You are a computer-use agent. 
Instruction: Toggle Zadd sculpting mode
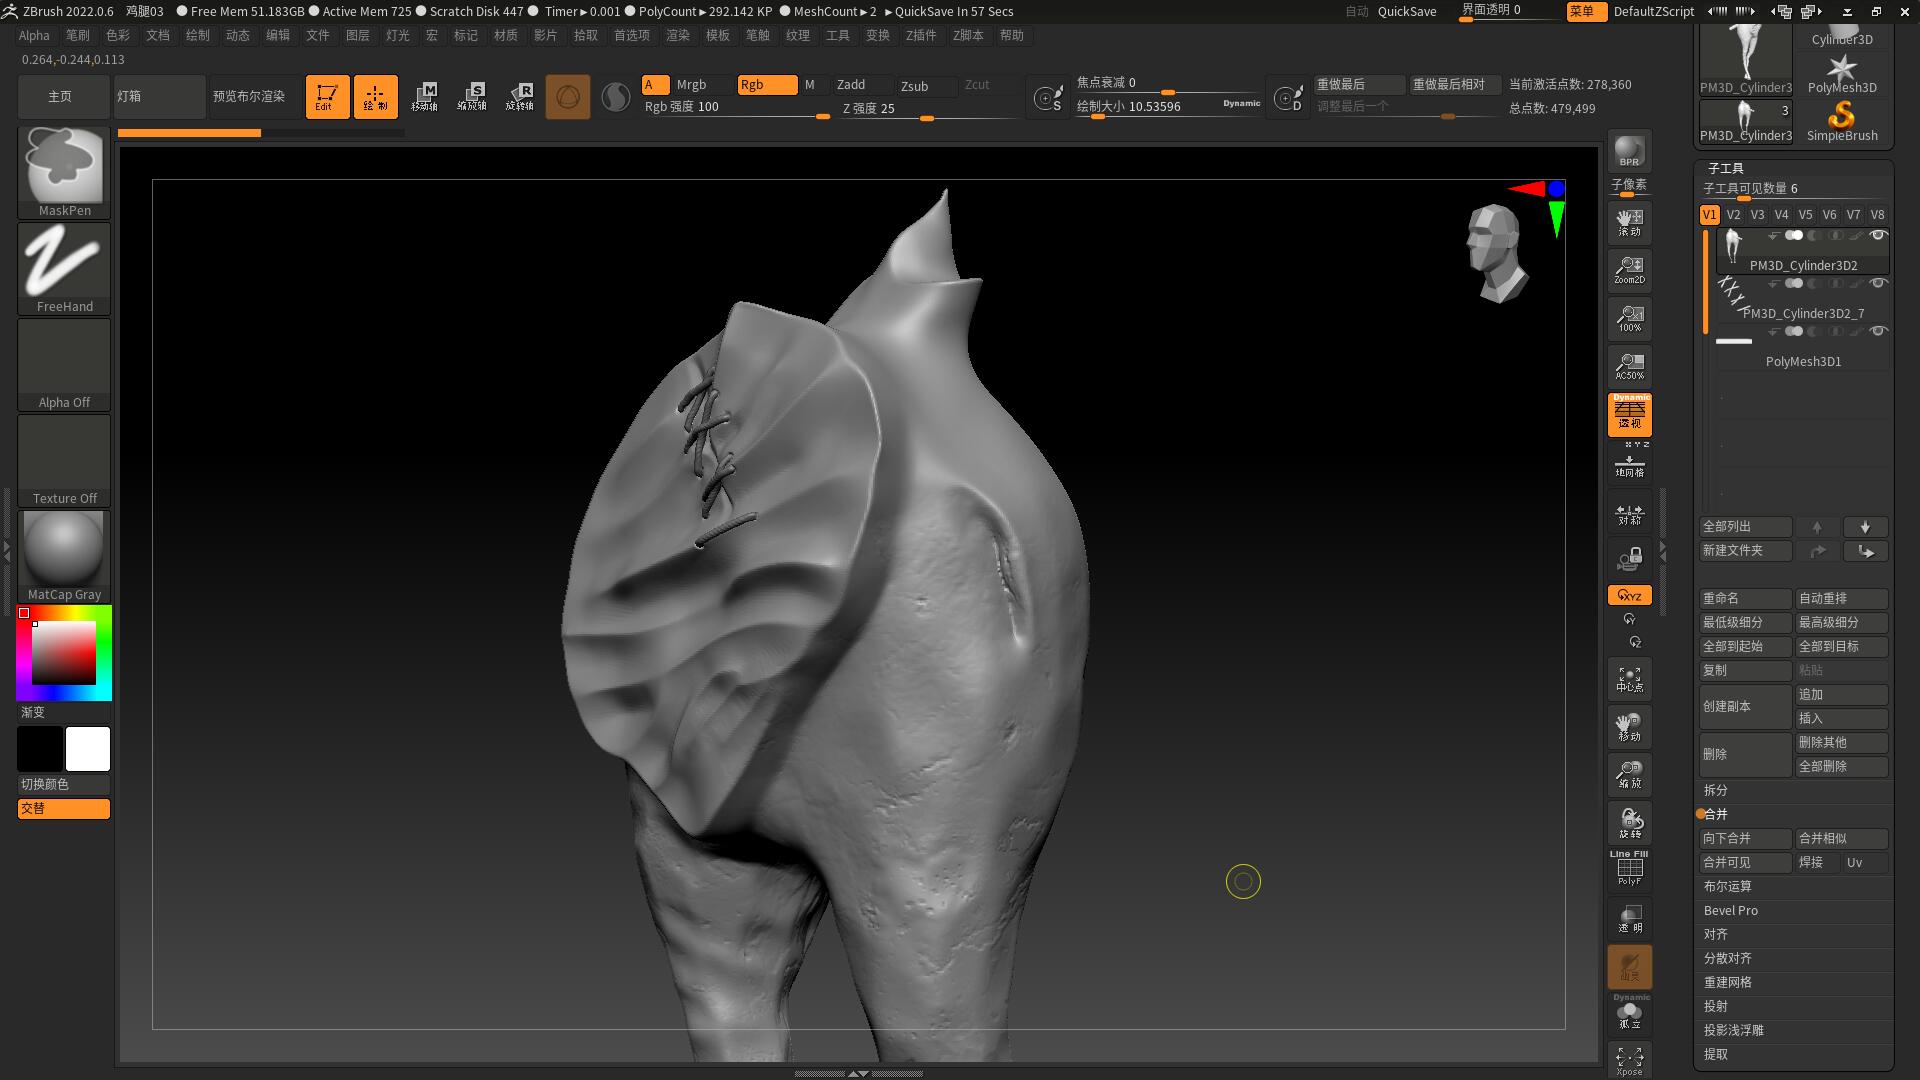852,85
